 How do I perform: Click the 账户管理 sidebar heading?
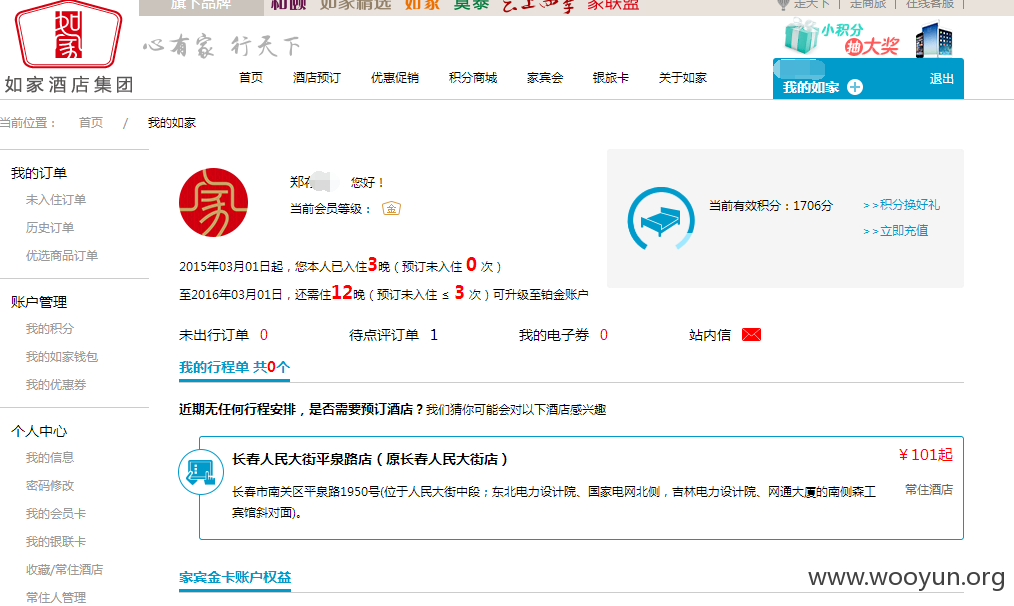click(x=39, y=302)
